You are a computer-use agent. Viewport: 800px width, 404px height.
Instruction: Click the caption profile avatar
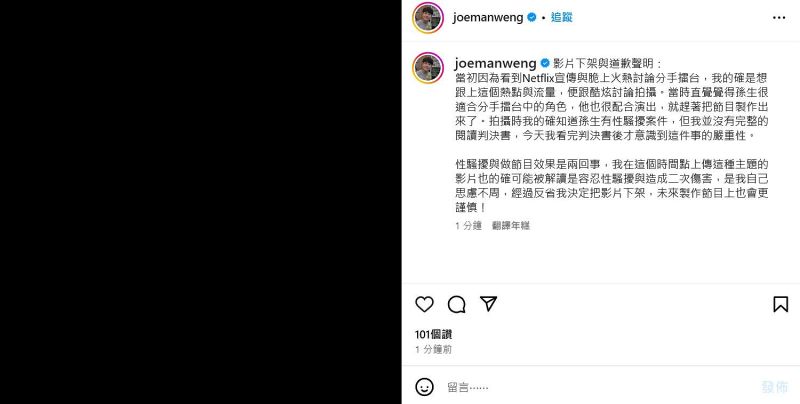(428, 67)
